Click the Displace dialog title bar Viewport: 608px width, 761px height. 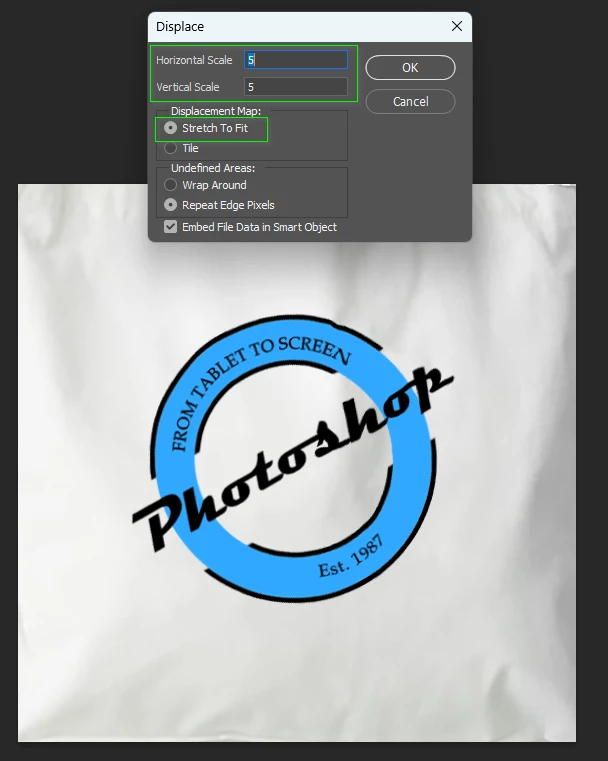coord(310,27)
